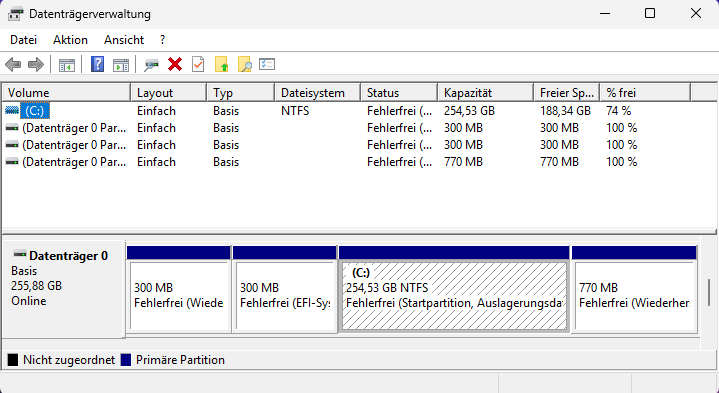The image size is (719, 393).
Task: Click the red X delete icon
Action: pos(175,64)
